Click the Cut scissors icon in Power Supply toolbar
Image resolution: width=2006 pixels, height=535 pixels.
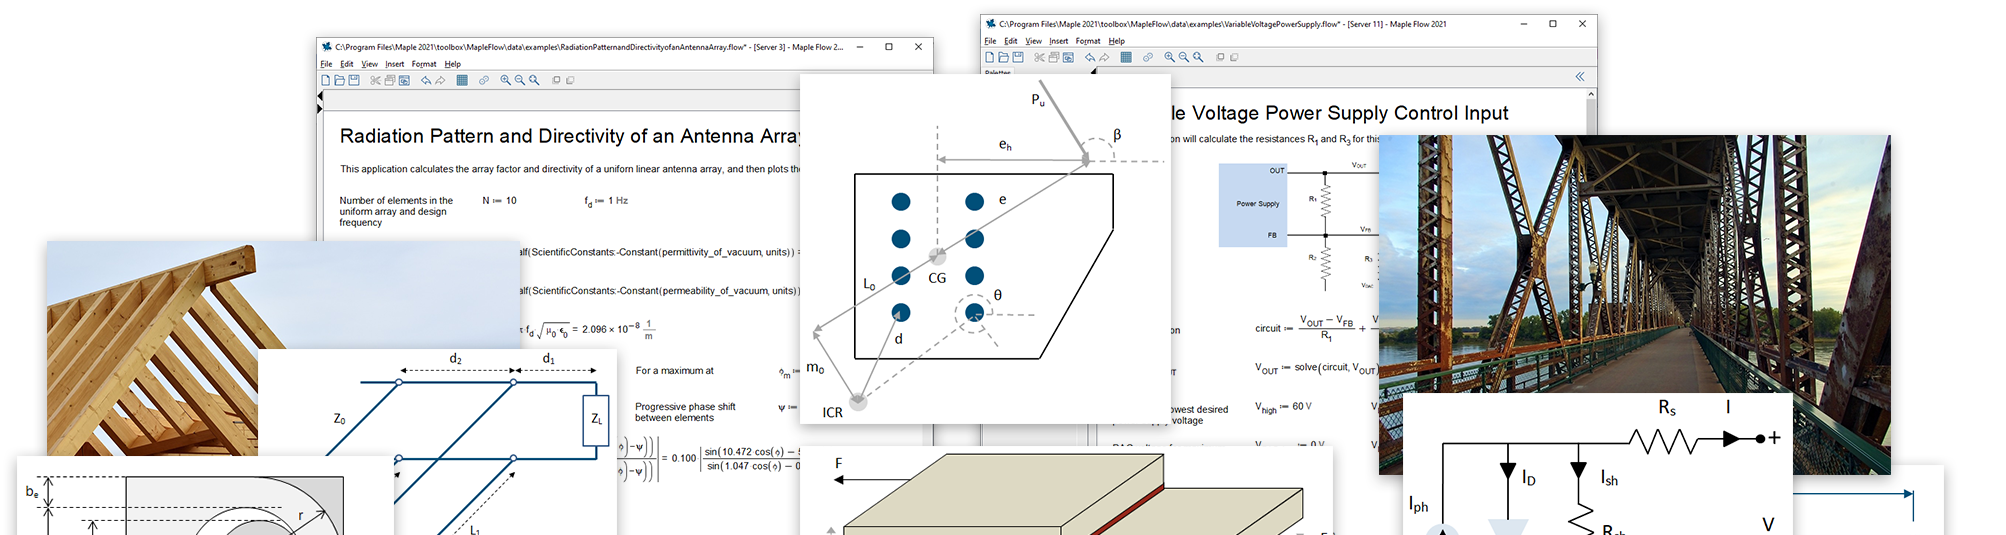pos(1040,57)
